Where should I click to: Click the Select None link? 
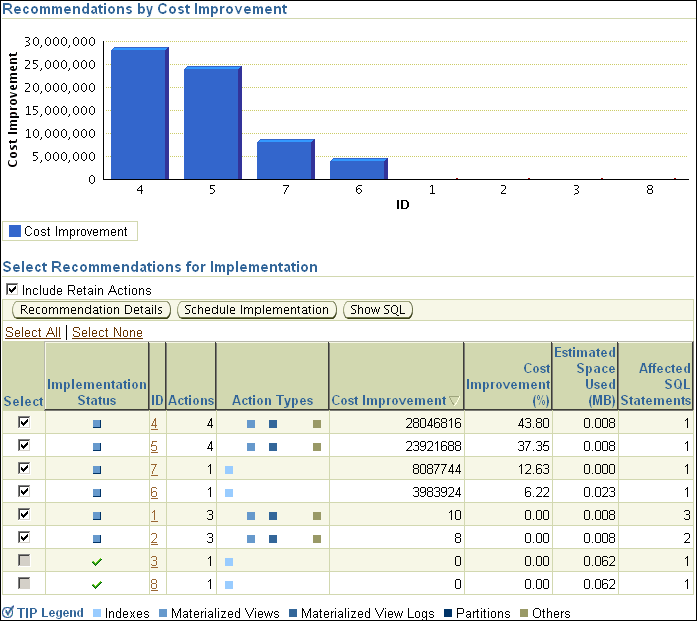pos(107,332)
